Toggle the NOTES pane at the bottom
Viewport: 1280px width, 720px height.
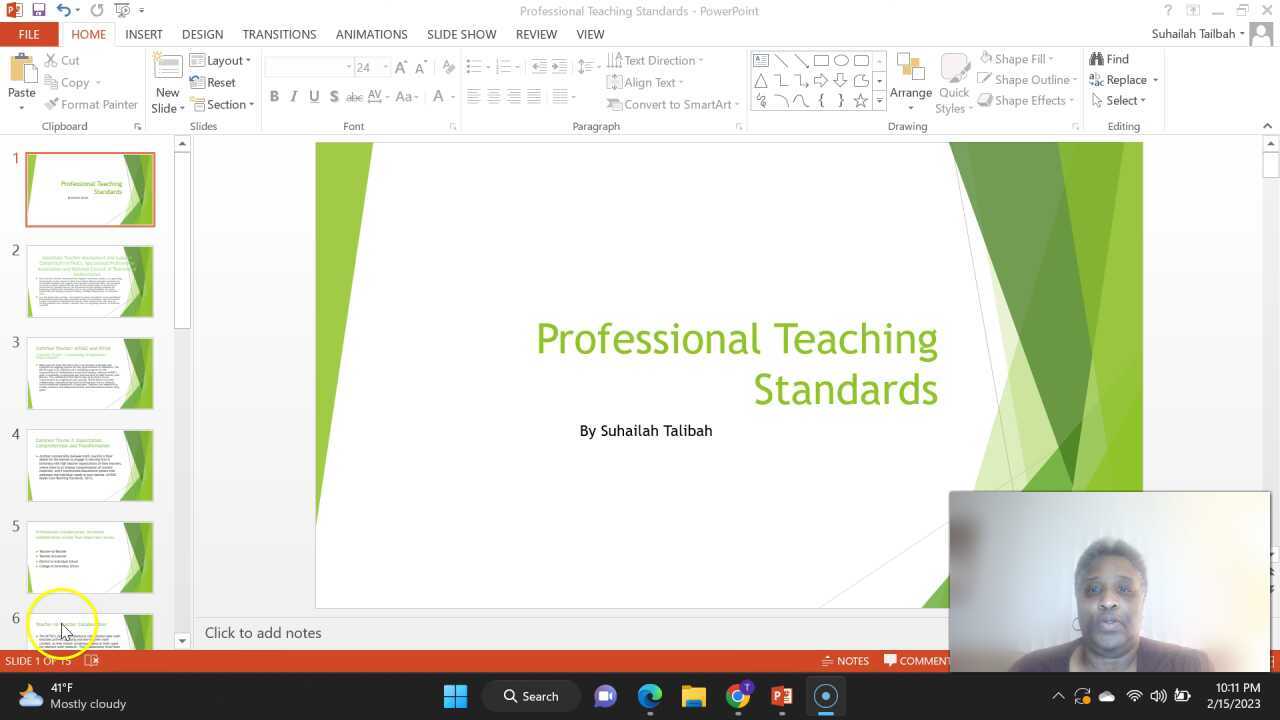(x=845, y=660)
